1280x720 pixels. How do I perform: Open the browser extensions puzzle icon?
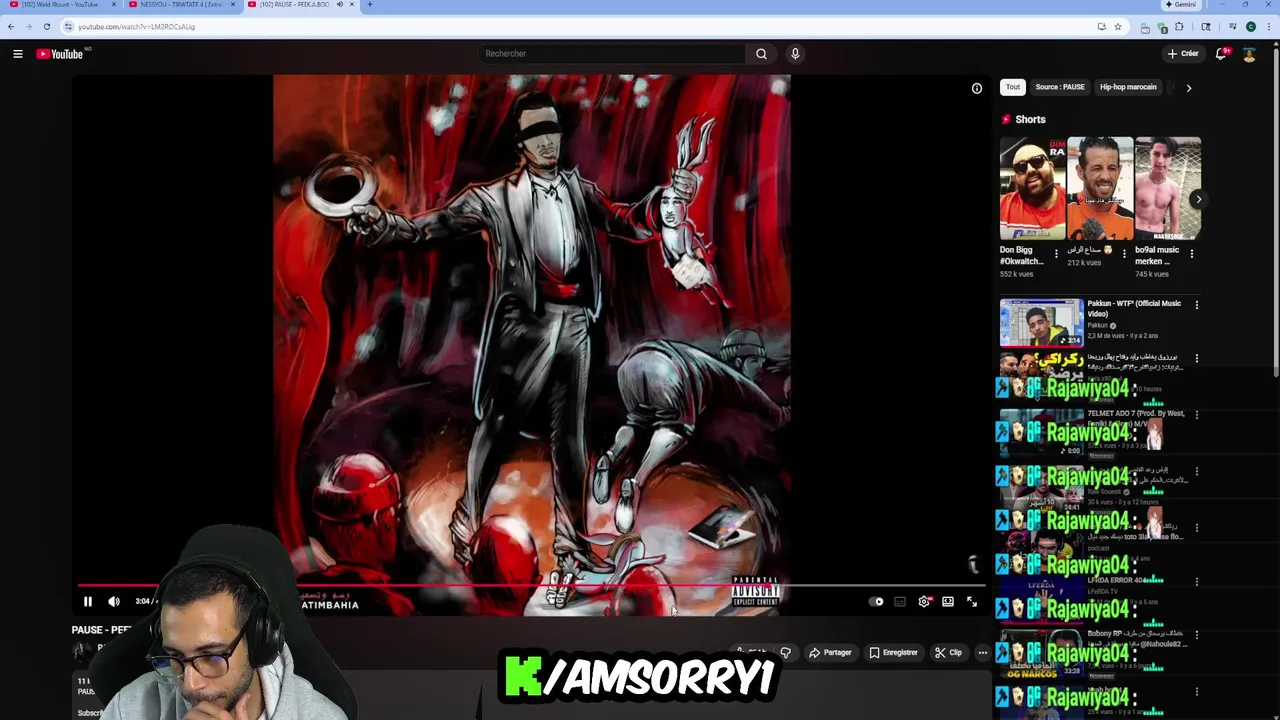click(1179, 27)
